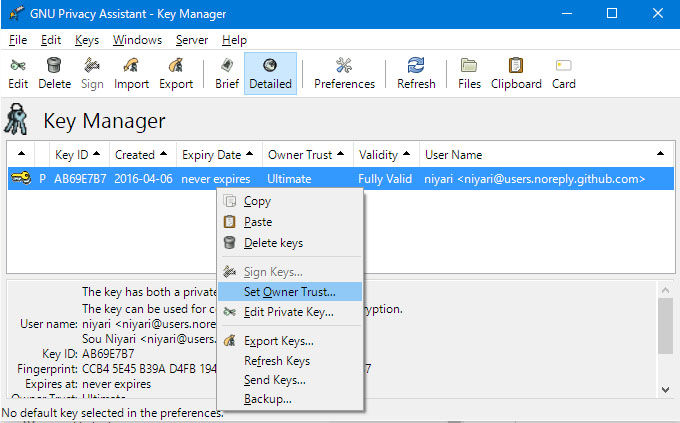Click 'Expires at: never expires' in details
The height and width of the screenshot is (423, 680).
pos(88,384)
